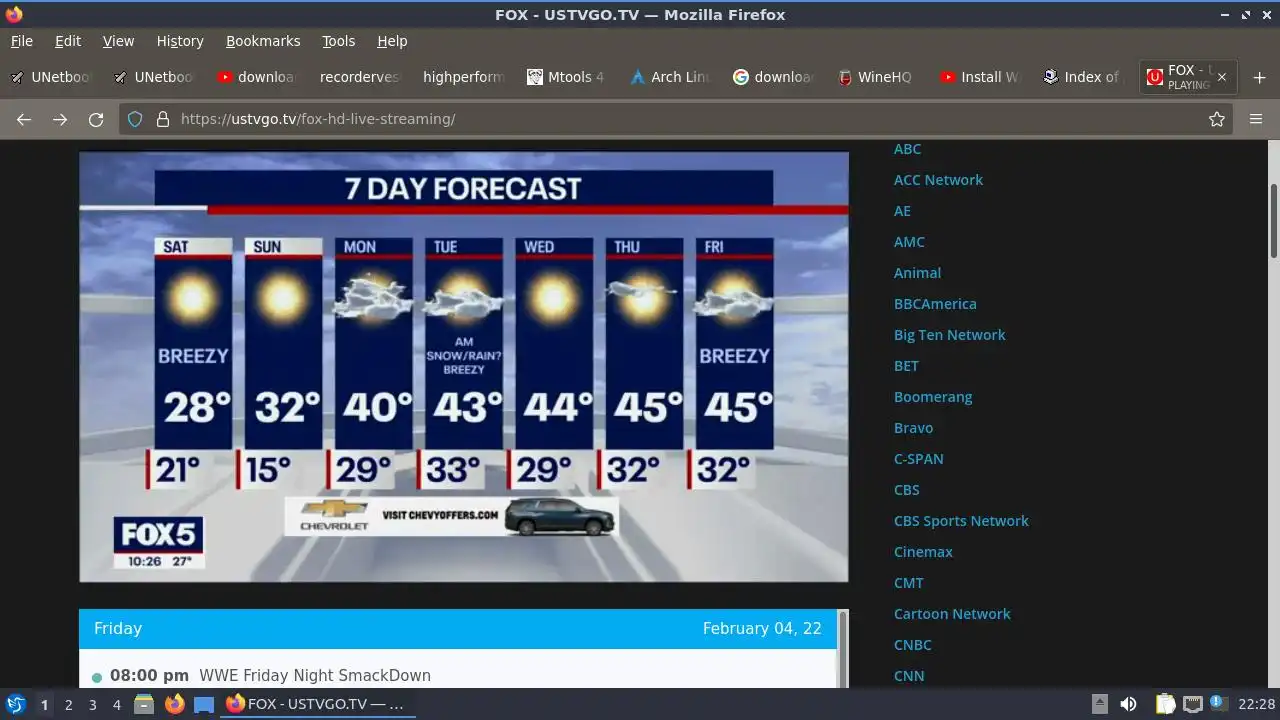1280x720 pixels.
Task: Open the BET channel link
Action: [906, 366]
